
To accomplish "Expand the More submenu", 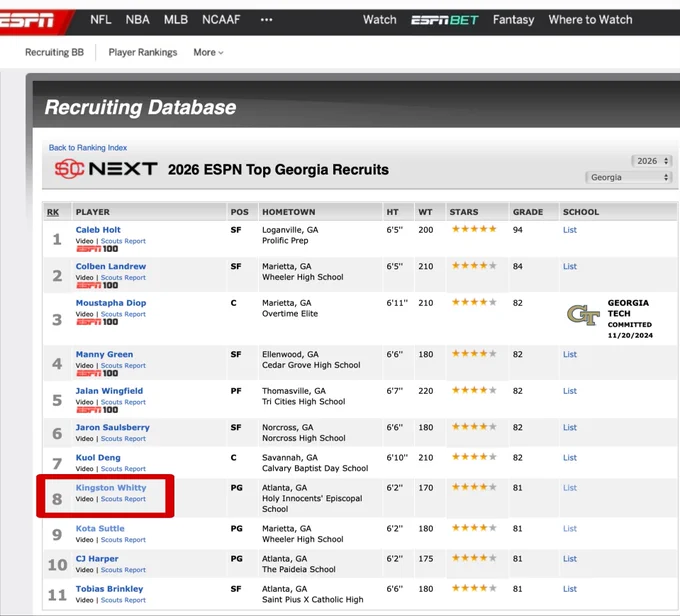I will 208,52.
